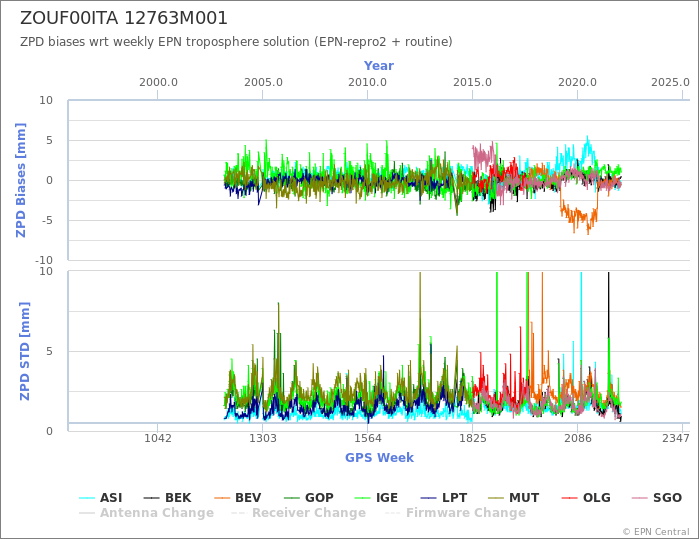Click the GPS Week axis title
The width and height of the screenshot is (700, 540).
point(379,457)
